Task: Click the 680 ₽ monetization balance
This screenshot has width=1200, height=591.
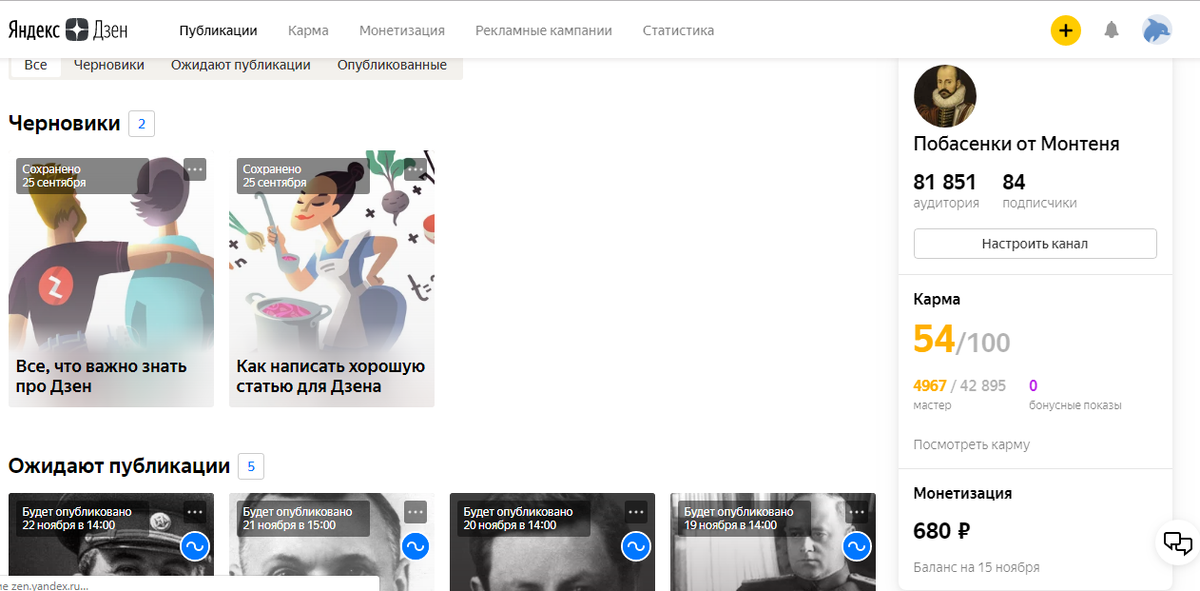Action: point(942,530)
